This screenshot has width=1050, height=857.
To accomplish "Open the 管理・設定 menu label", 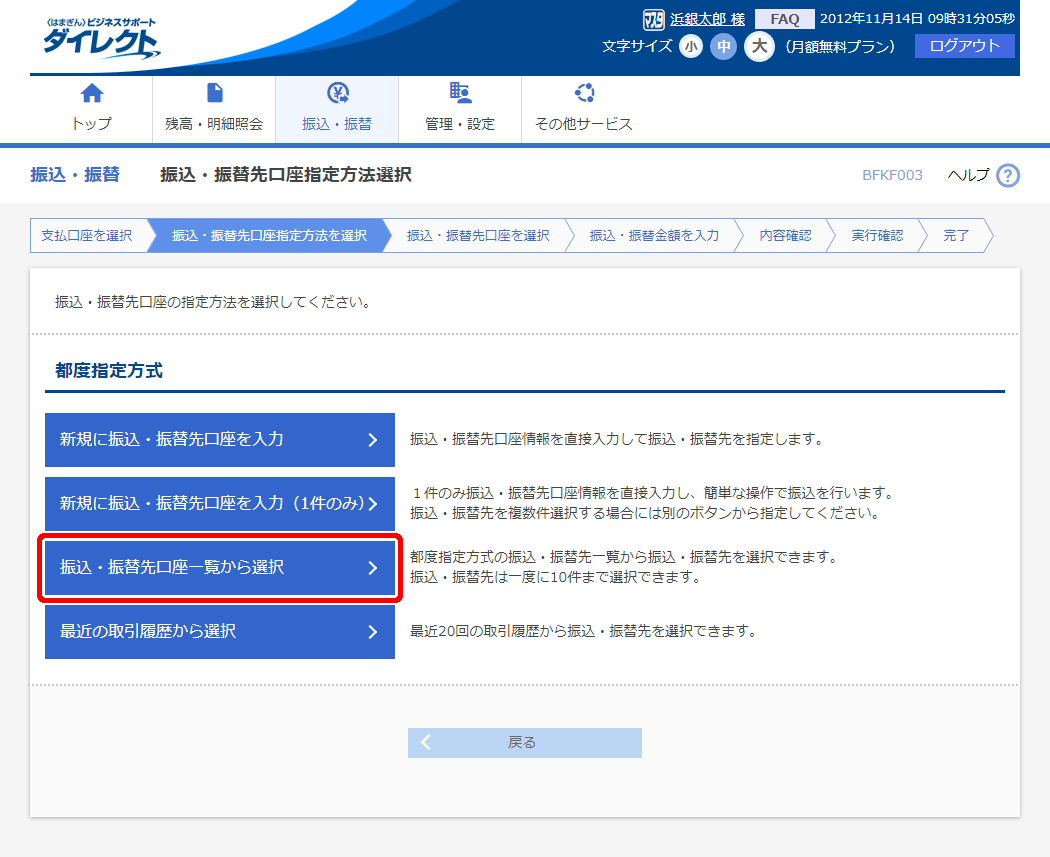I will 460,124.
